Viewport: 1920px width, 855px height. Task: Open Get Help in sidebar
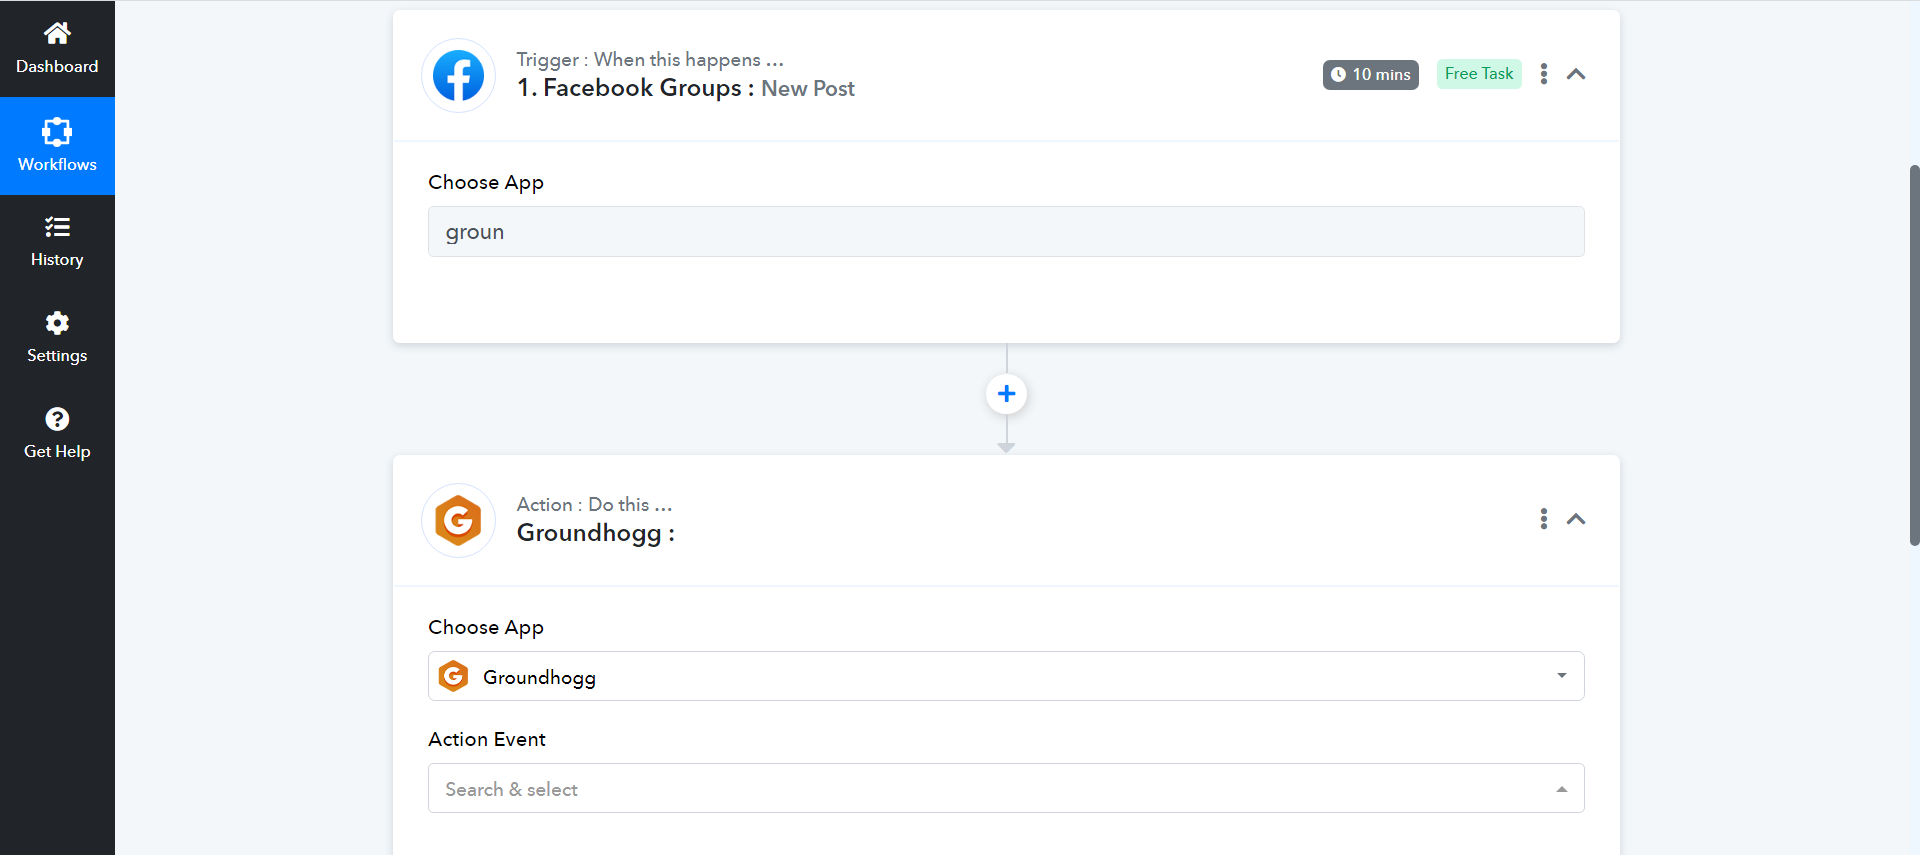point(57,434)
